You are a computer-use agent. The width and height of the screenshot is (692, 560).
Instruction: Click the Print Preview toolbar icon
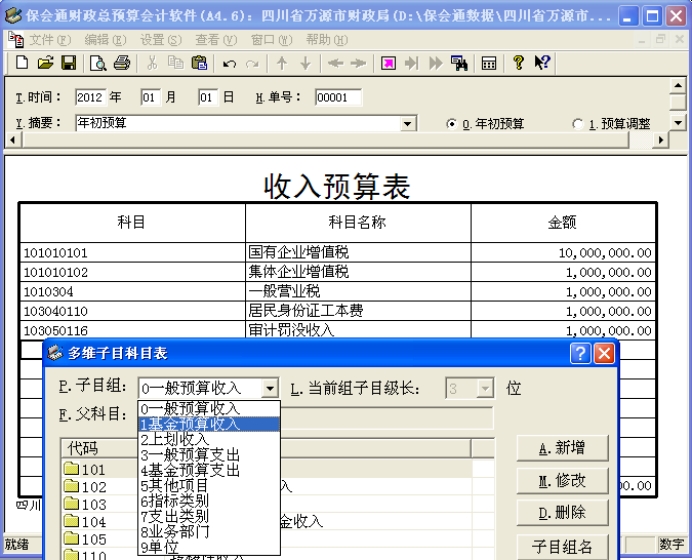pos(98,63)
